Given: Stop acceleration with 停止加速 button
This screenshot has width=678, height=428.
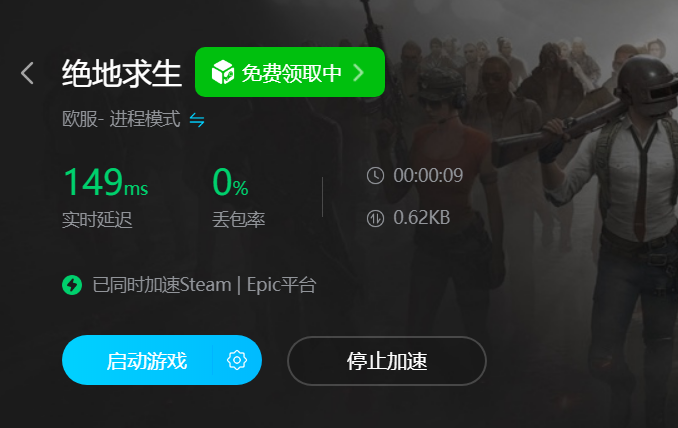Looking at the screenshot, I should point(387,361).
